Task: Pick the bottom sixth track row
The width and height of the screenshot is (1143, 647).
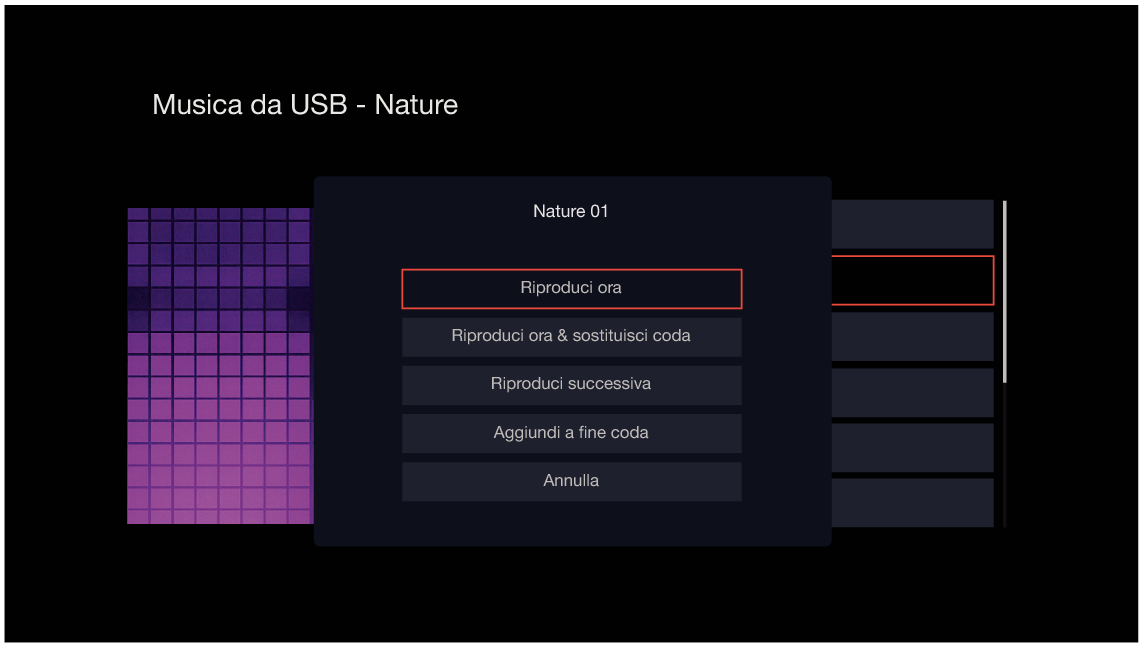Action: [x=912, y=502]
